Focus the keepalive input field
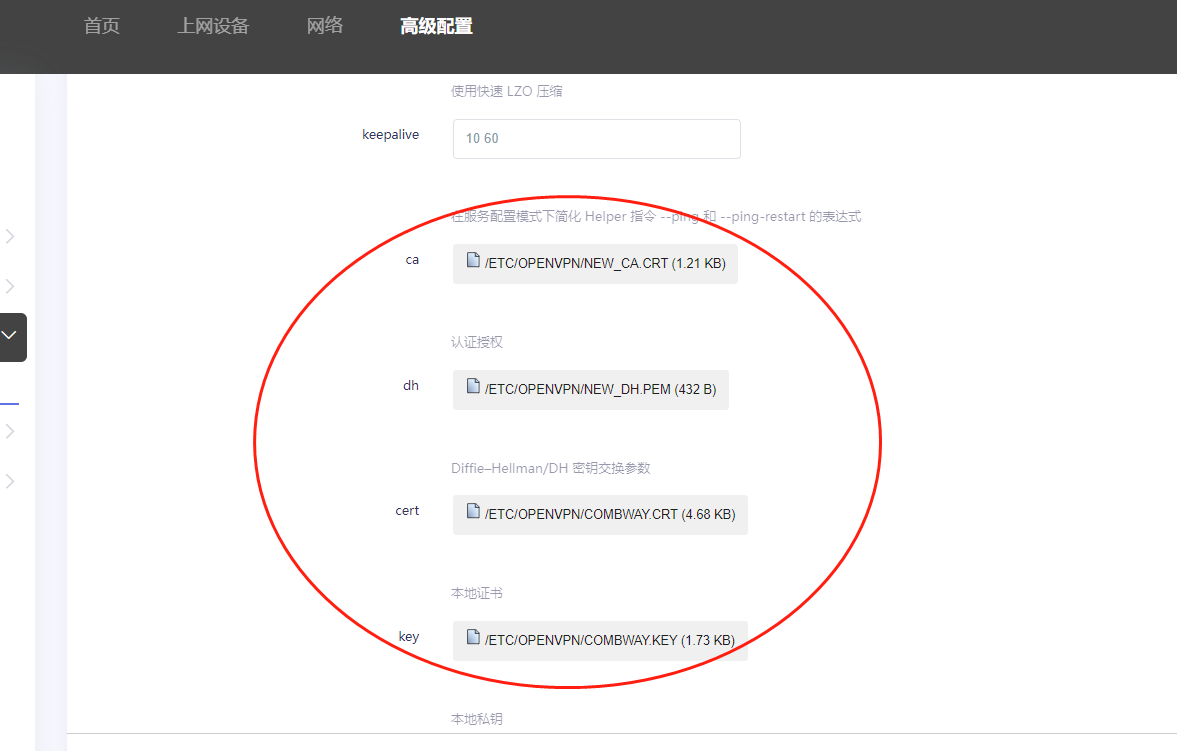 (x=596, y=139)
